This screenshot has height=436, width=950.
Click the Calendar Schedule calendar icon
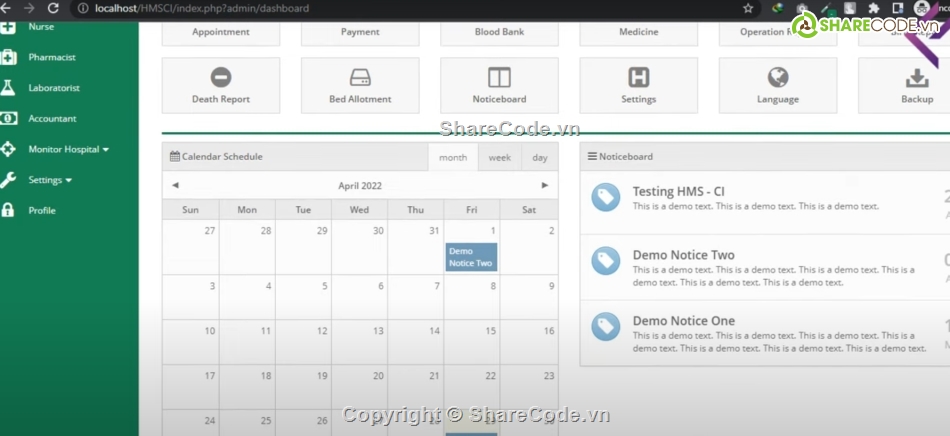[x=174, y=156]
